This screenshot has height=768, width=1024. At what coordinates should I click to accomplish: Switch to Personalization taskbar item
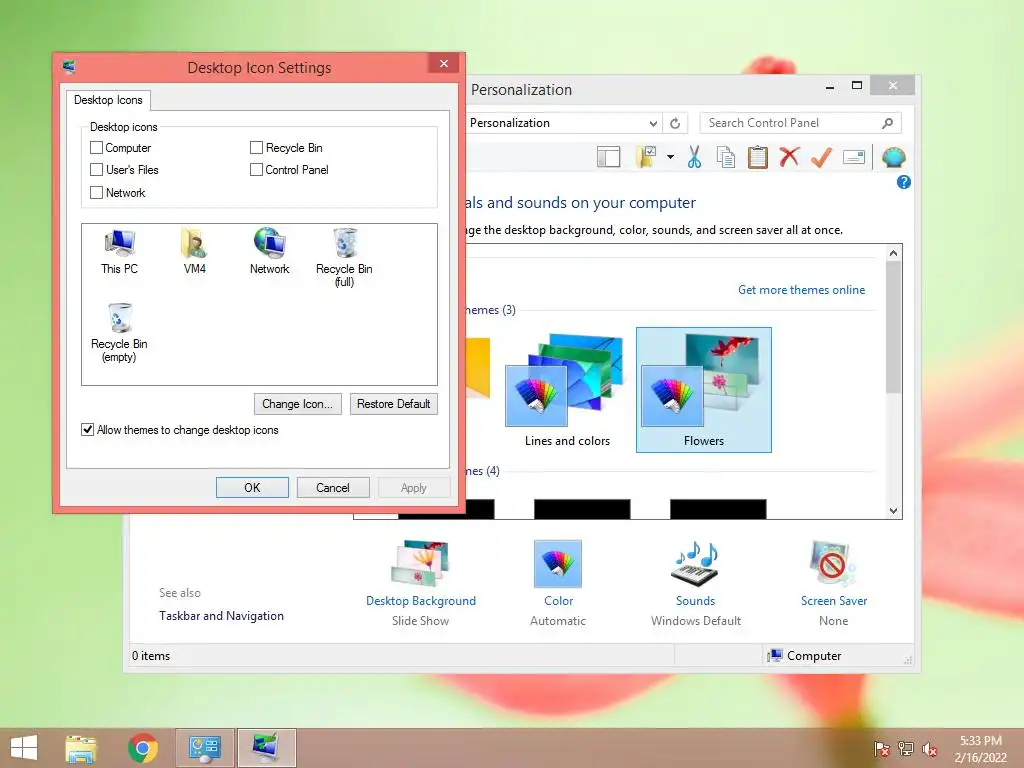(266, 748)
